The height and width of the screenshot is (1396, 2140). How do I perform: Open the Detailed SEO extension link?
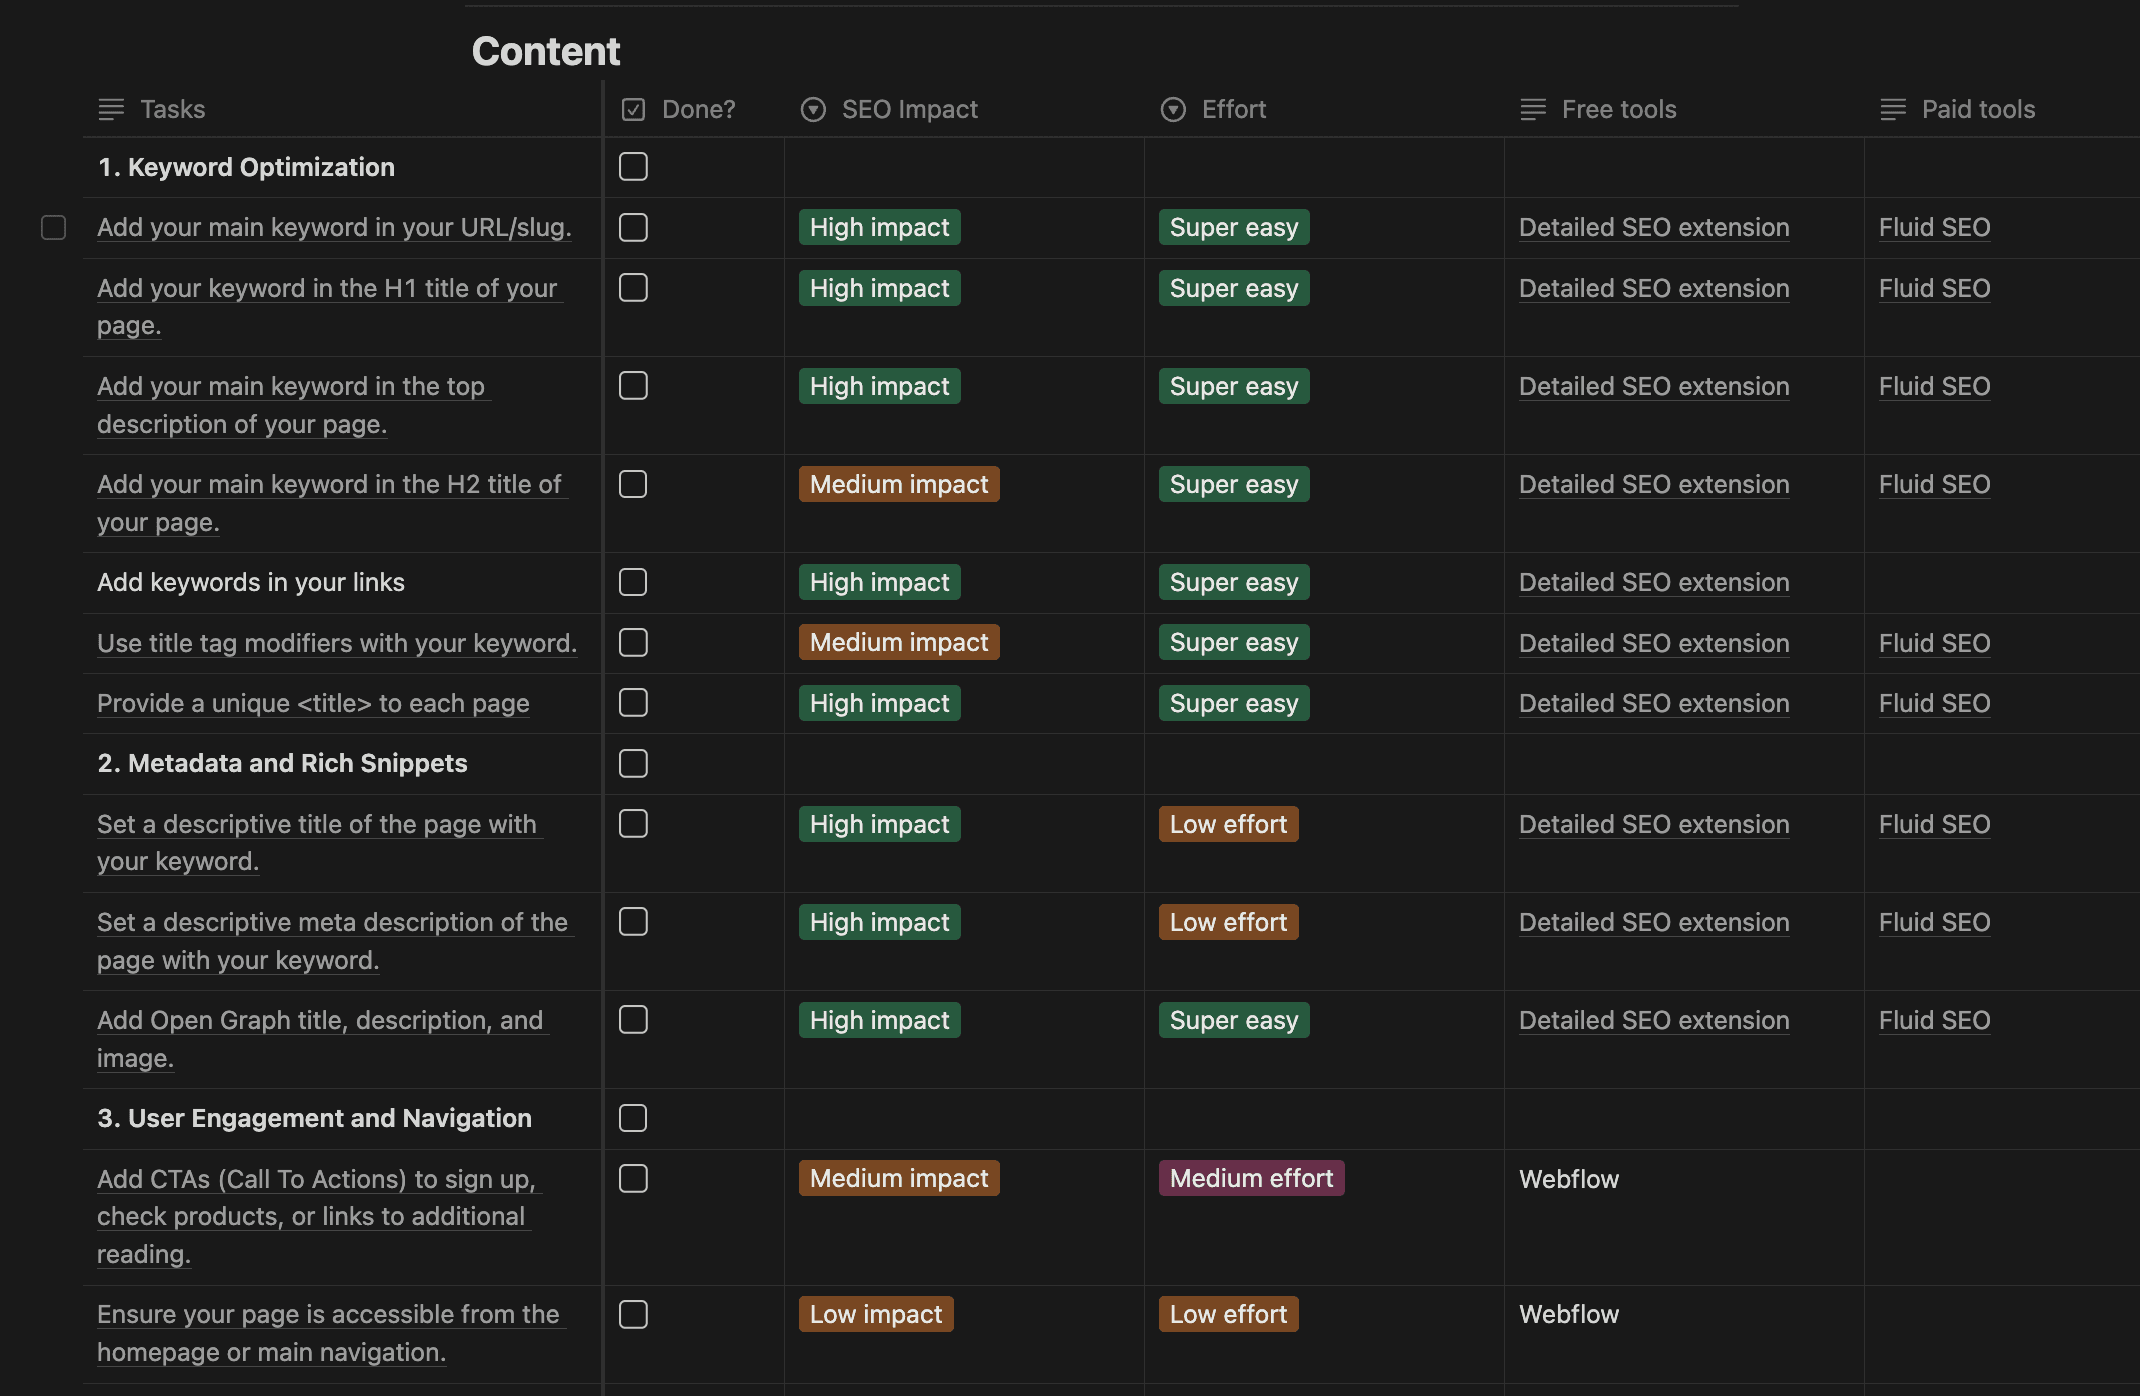pos(1654,227)
